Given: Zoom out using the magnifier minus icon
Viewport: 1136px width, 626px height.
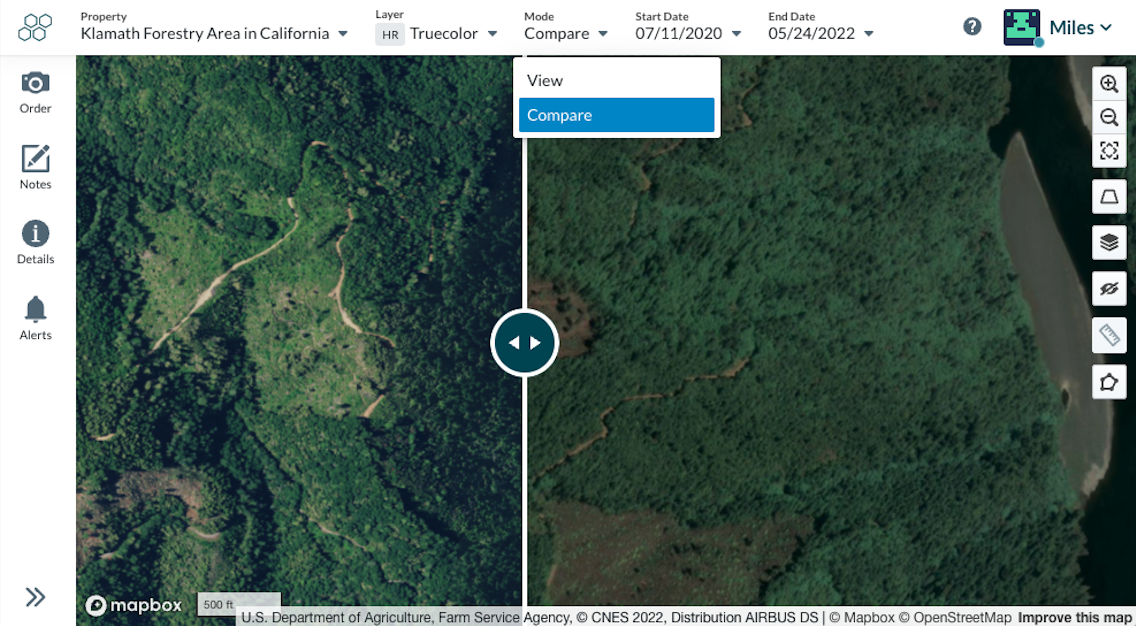Looking at the screenshot, I should click(x=1109, y=117).
